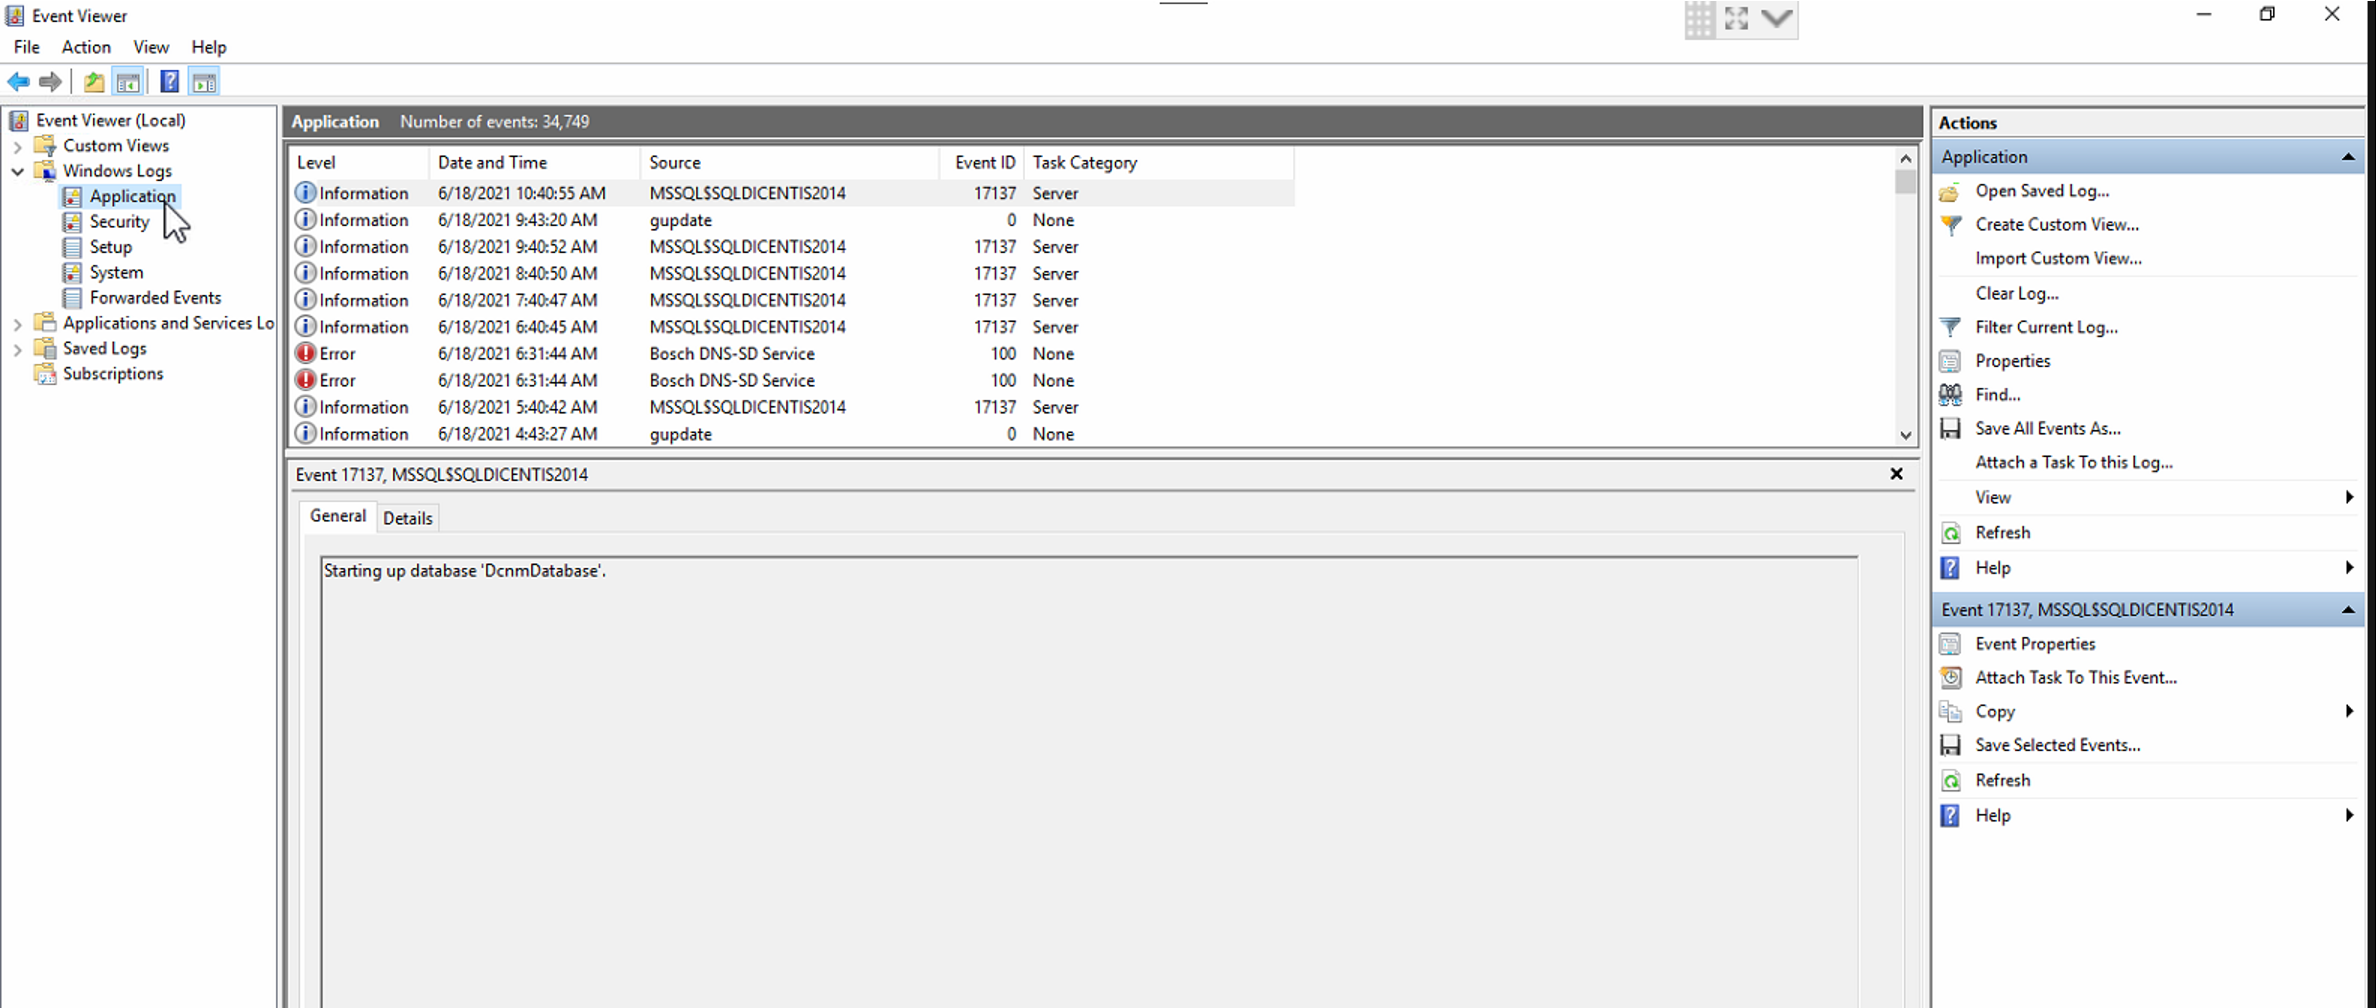Image resolution: width=2376 pixels, height=1008 pixels.
Task: Click the Find binoculars icon
Action: (1950, 395)
